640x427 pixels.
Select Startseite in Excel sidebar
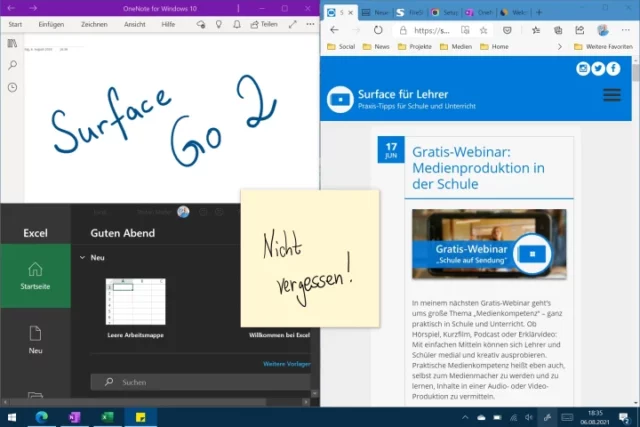pos(36,276)
